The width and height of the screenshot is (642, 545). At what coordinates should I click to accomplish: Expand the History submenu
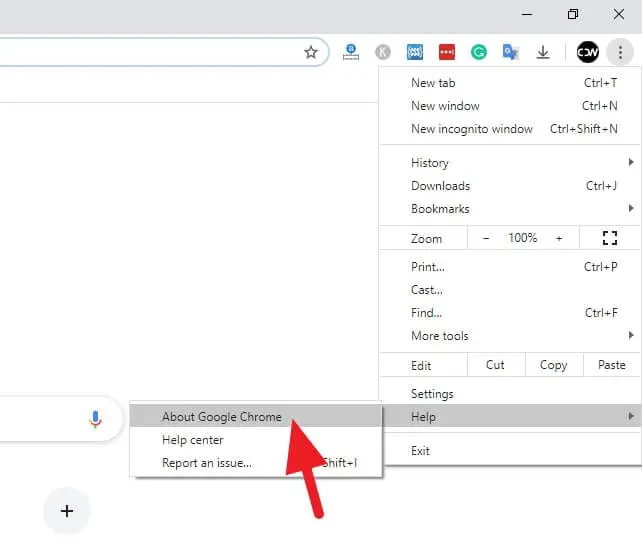click(x=510, y=163)
